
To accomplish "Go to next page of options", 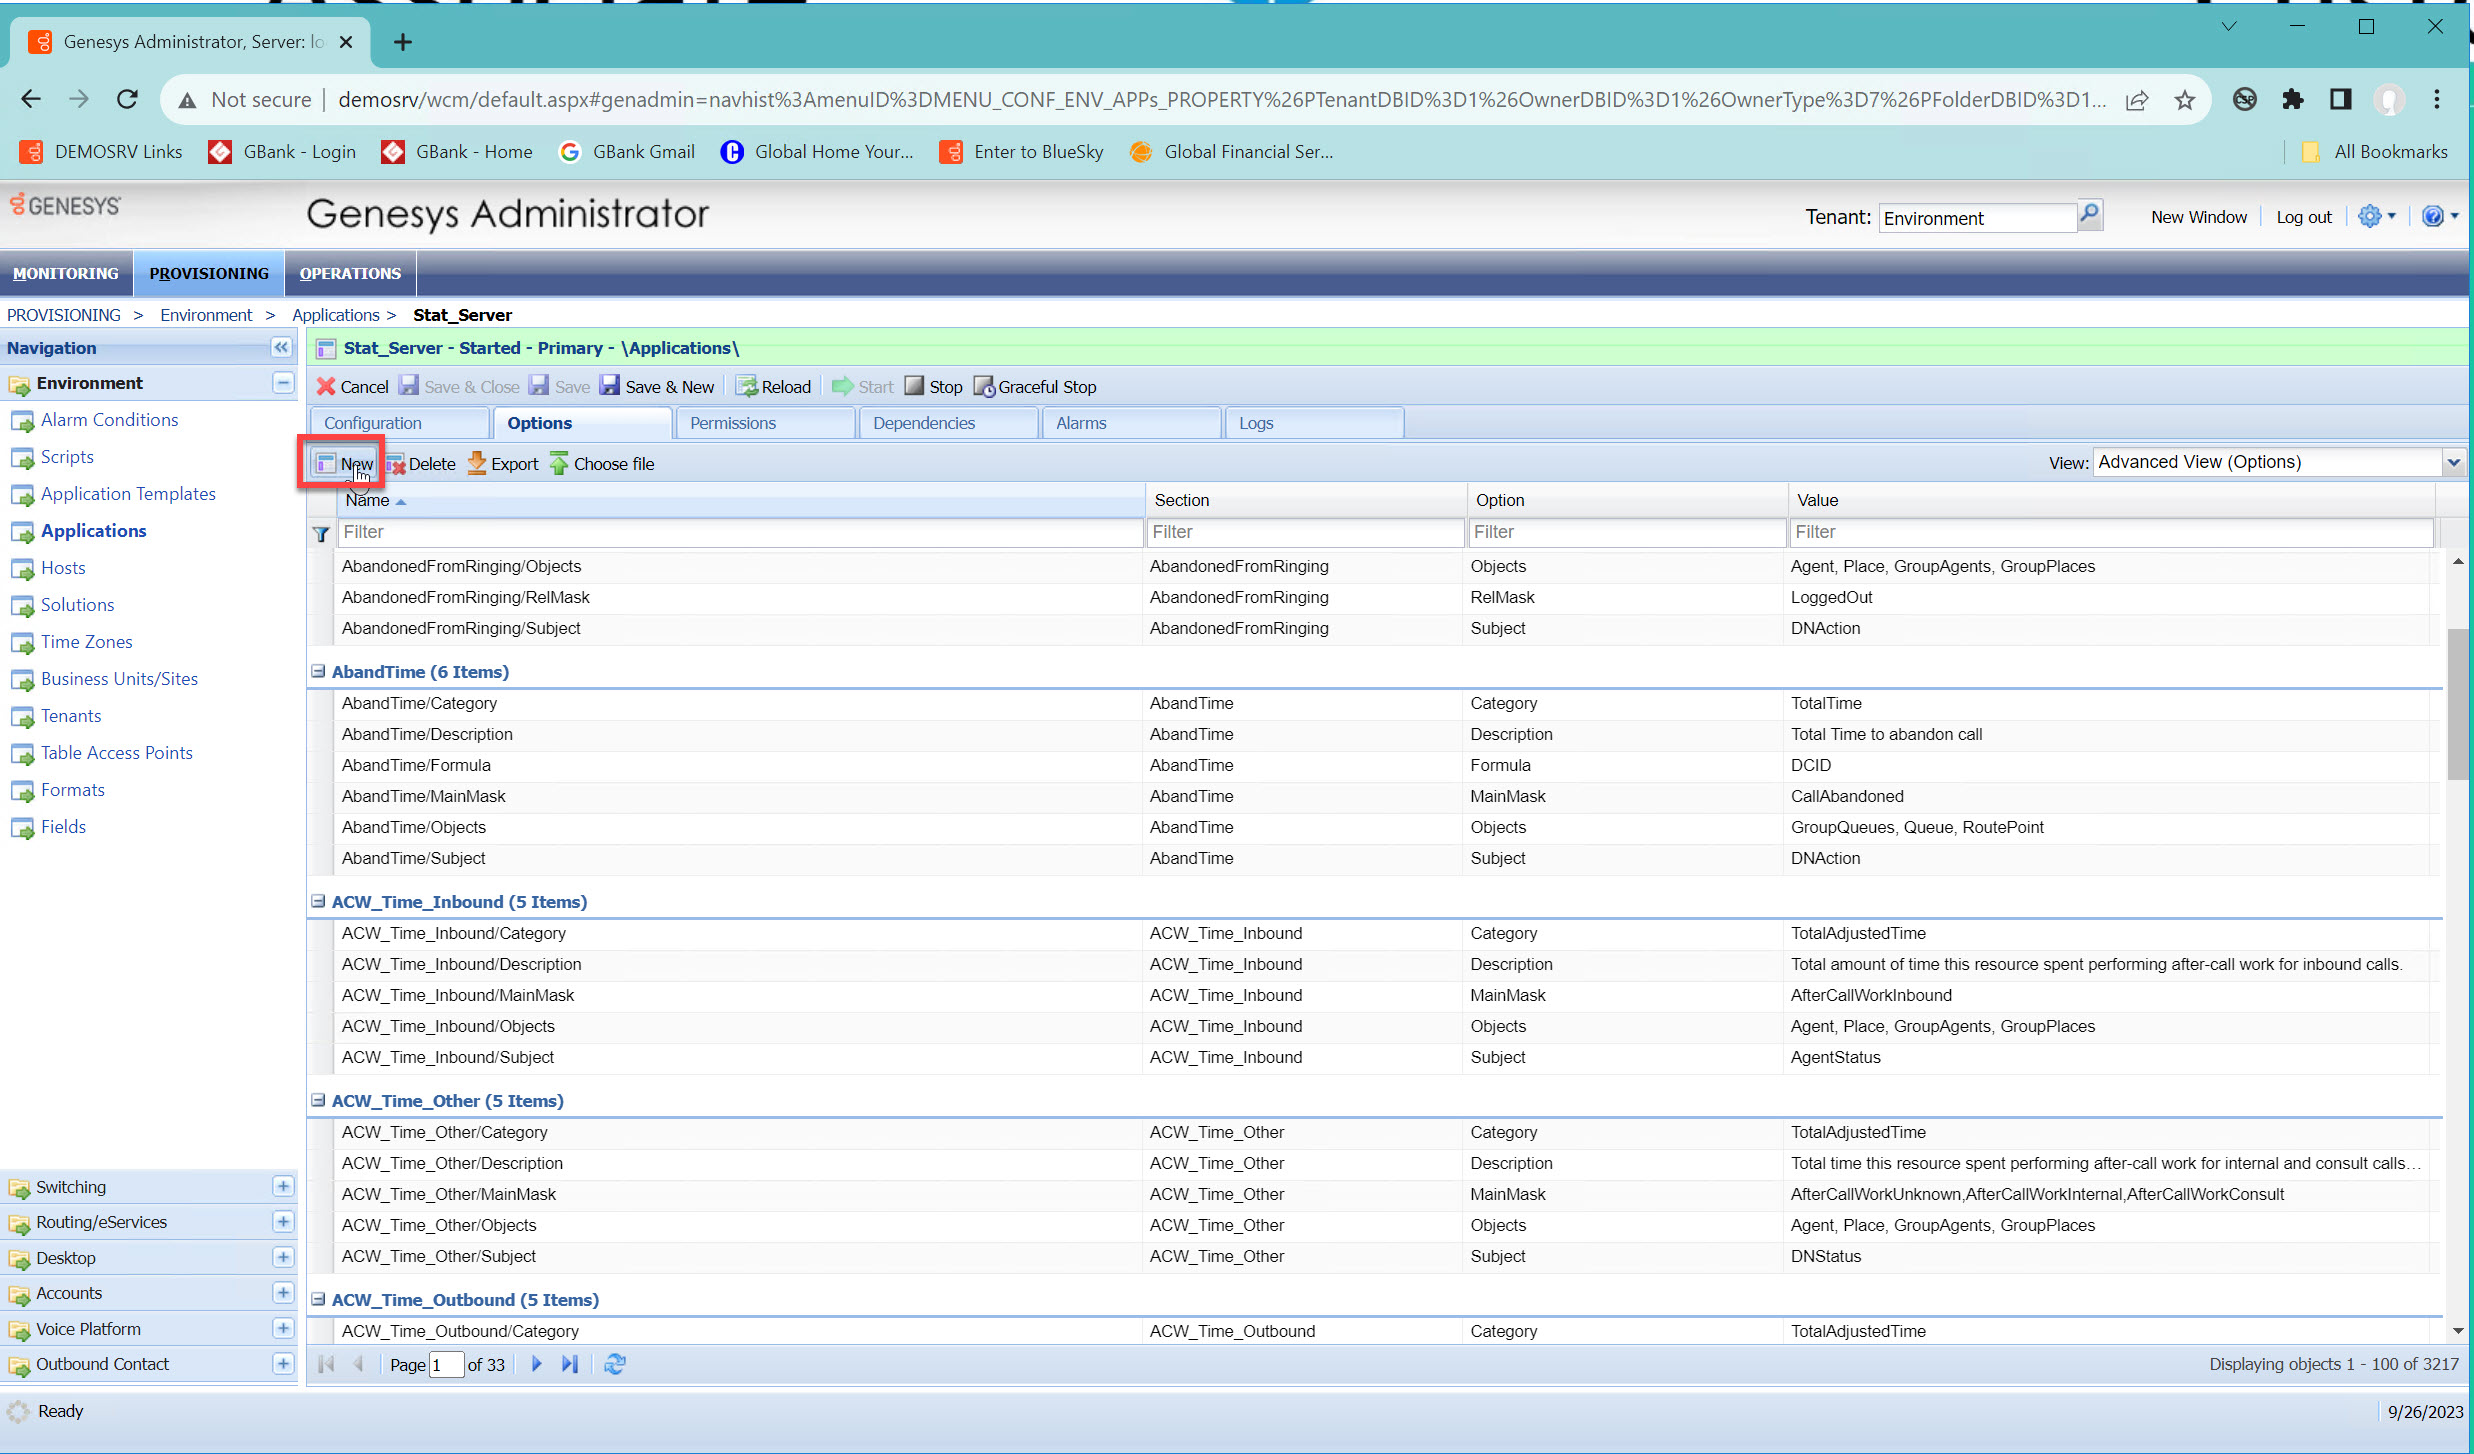I will tap(536, 1364).
